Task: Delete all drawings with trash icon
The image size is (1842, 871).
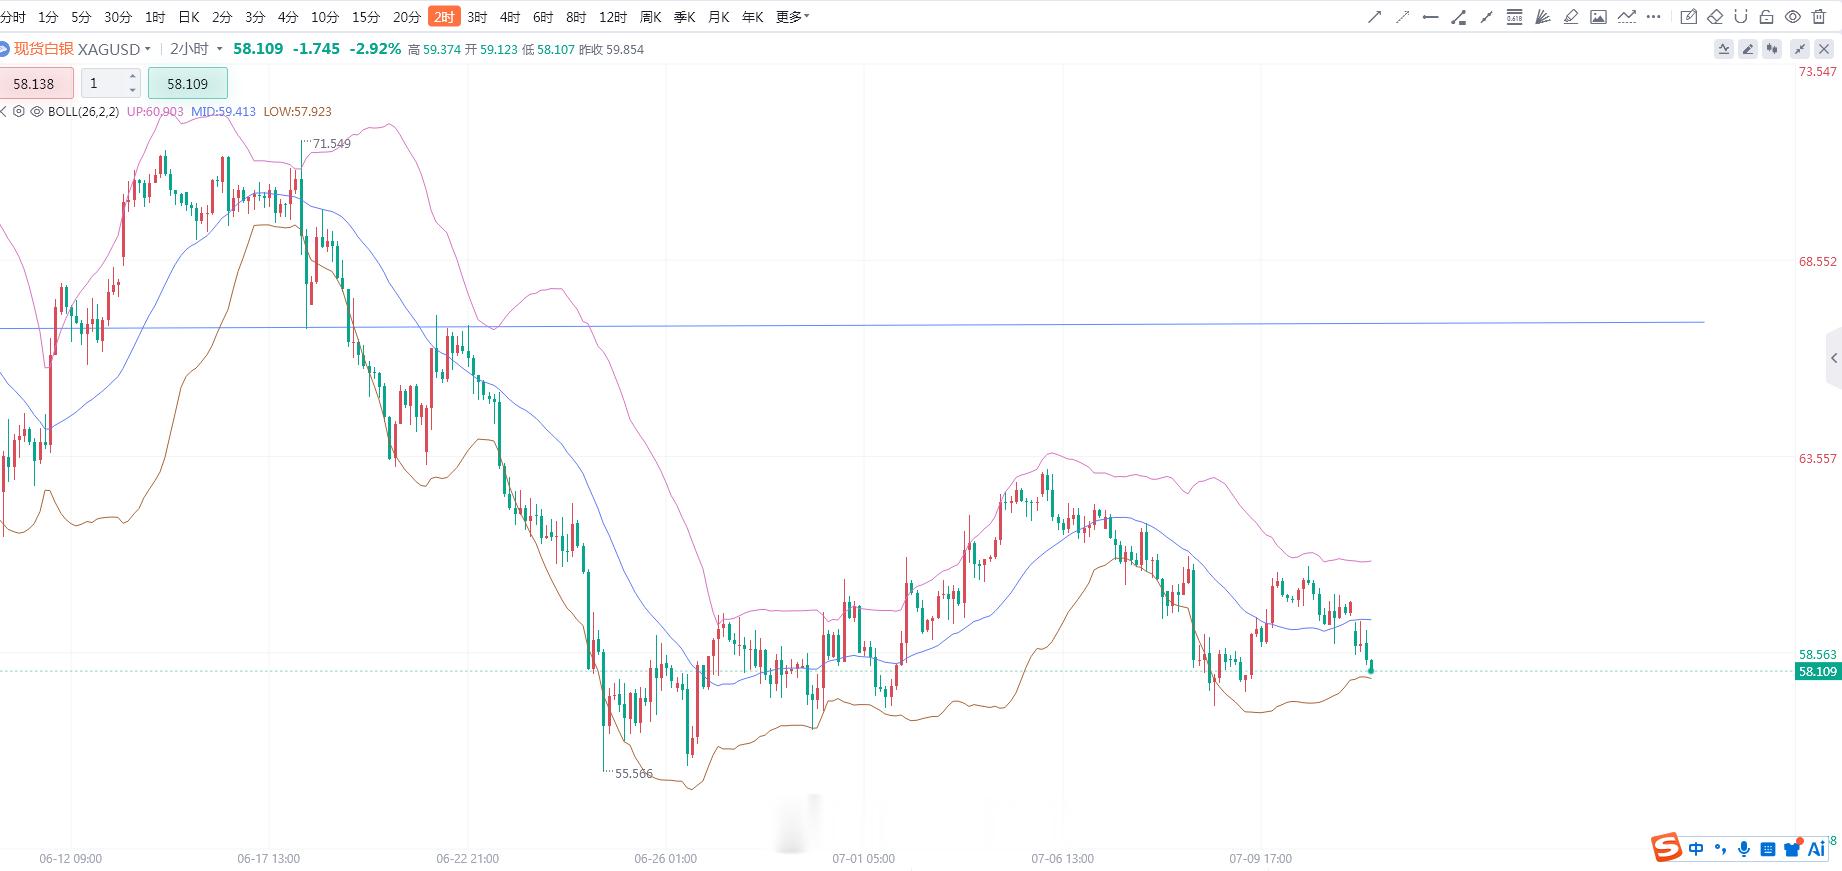Action: pos(1819,17)
